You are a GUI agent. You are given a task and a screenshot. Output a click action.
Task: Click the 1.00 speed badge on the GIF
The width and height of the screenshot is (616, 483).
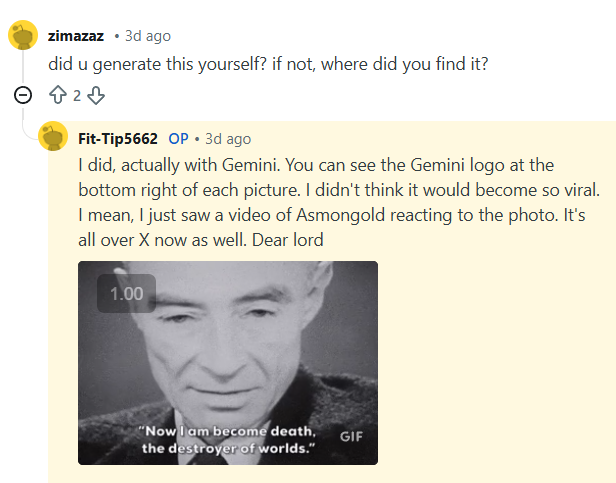[x=126, y=294]
